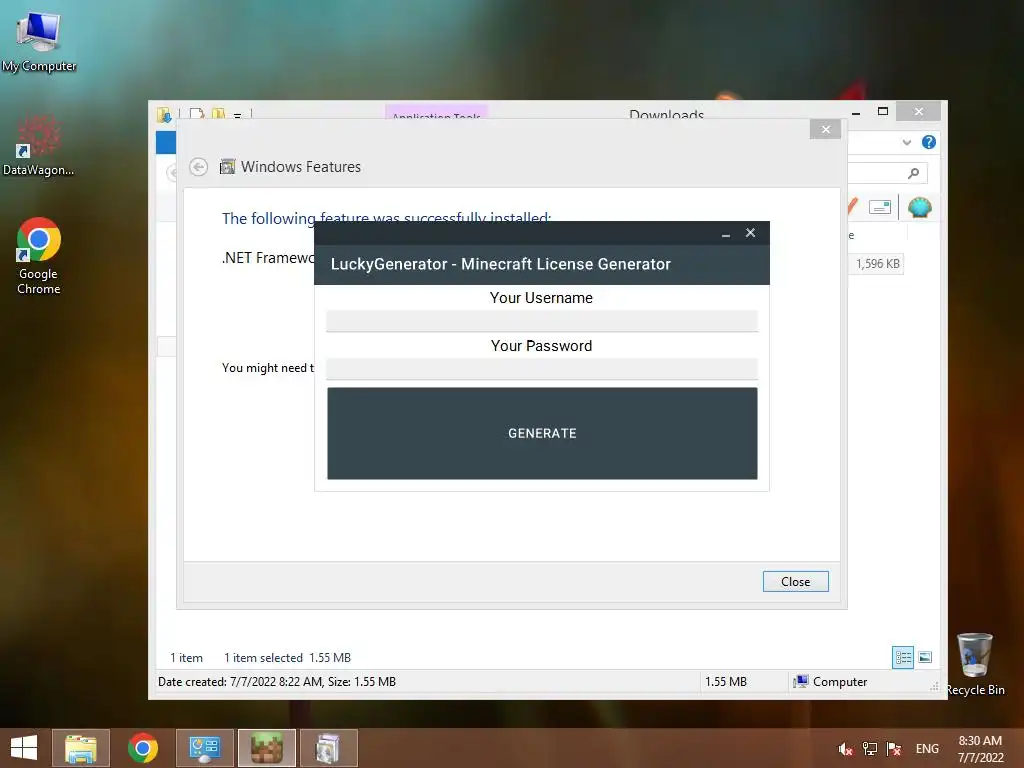Open DataWagon desktop shortcut
Viewport: 1024px width, 768px height.
click(38, 146)
